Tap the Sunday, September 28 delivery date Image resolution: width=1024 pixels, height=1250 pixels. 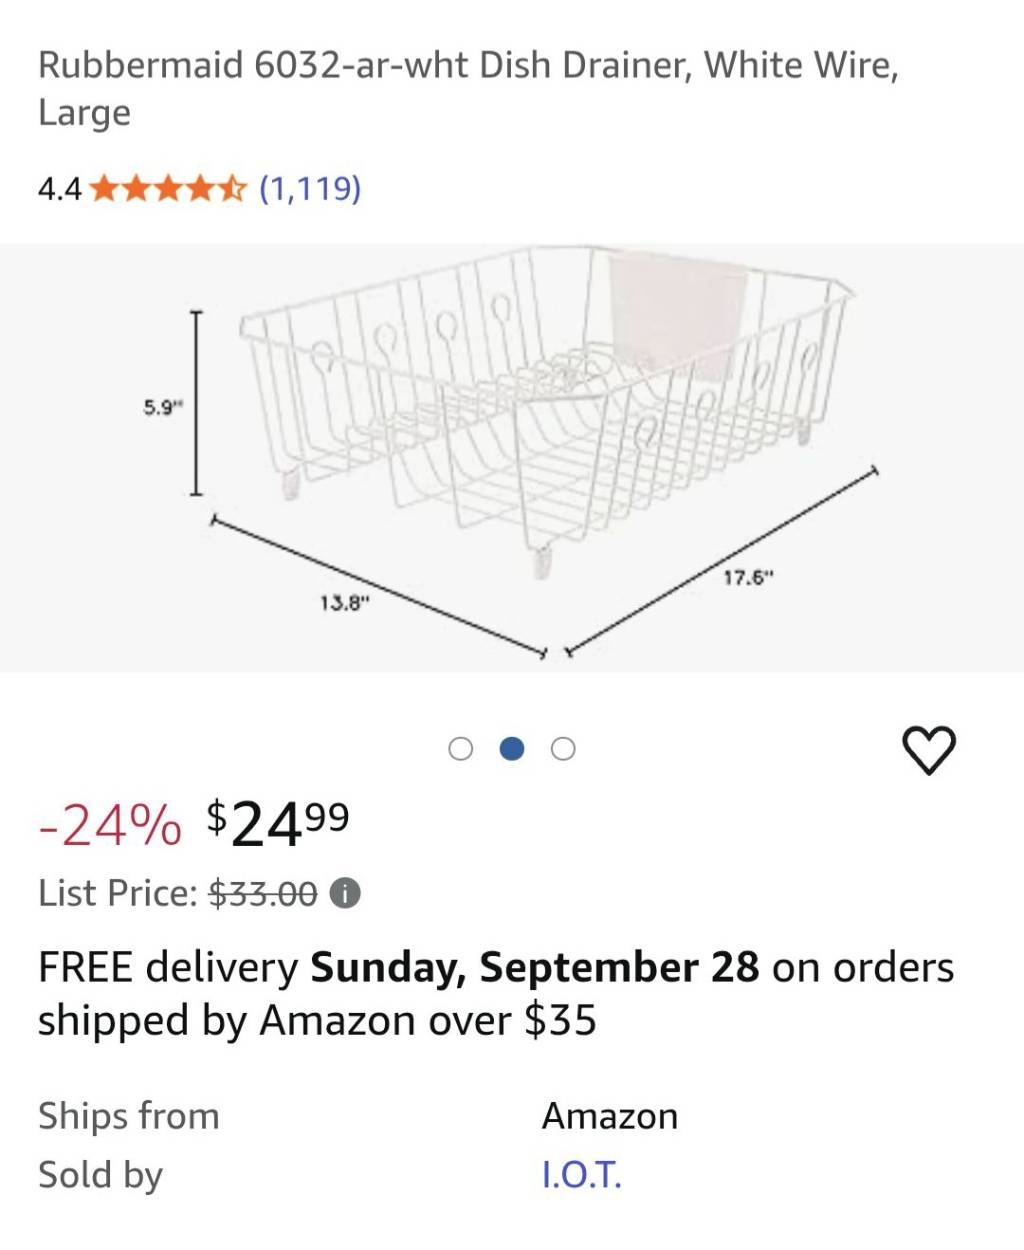(x=534, y=967)
